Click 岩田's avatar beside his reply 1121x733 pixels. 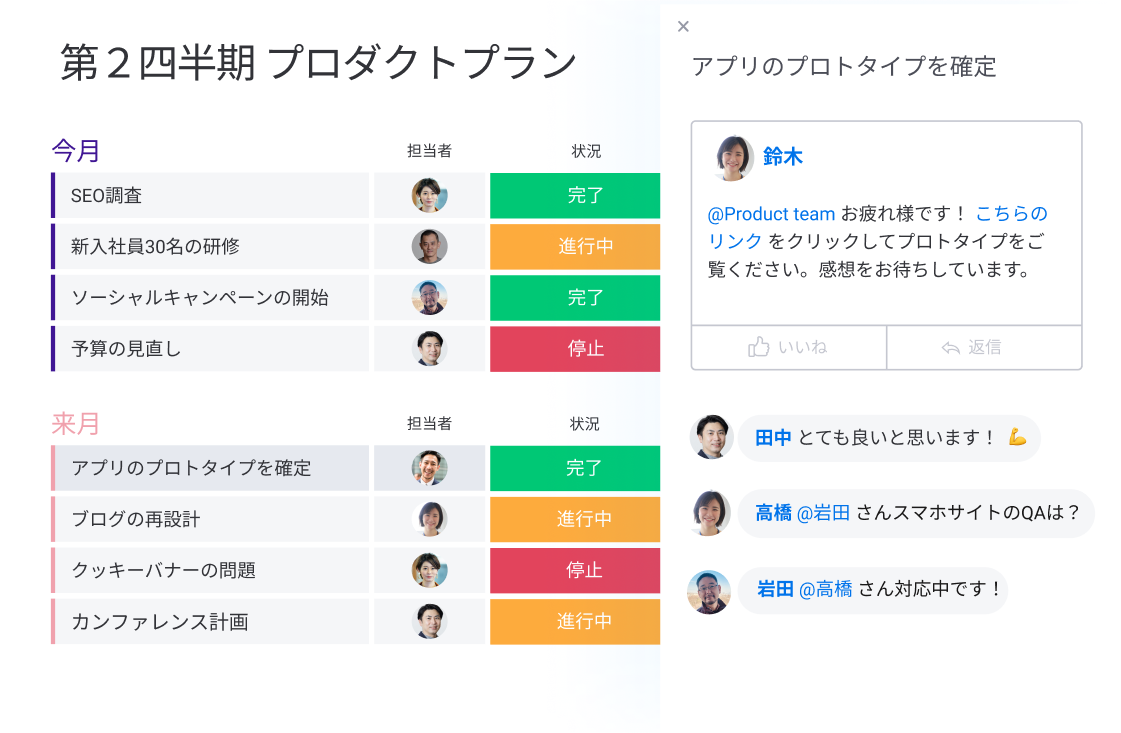pos(709,591)
